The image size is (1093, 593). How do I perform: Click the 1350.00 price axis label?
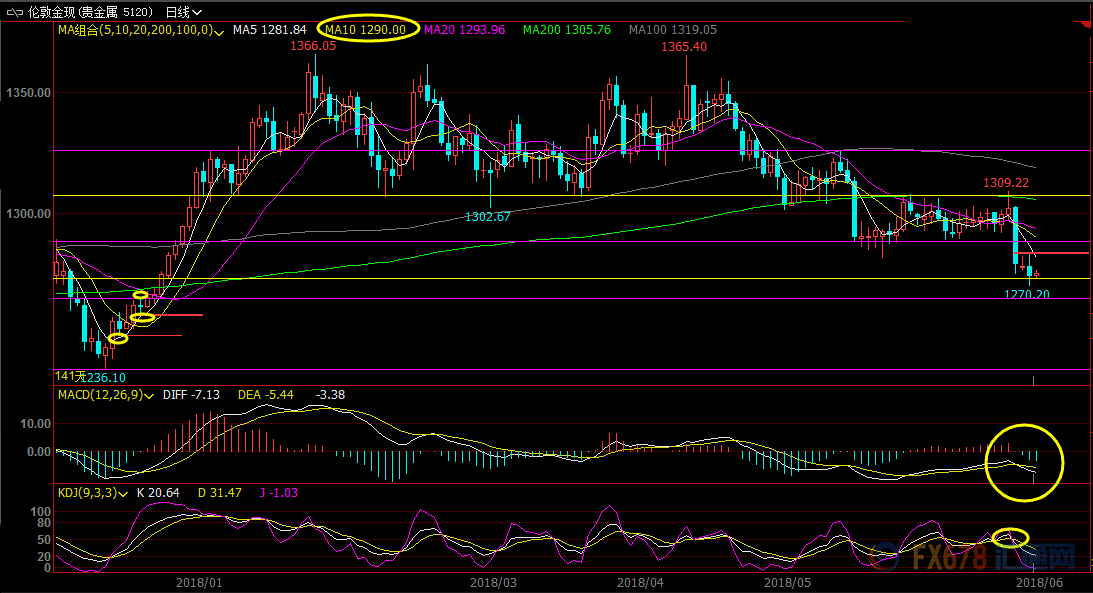coord(29,93)
